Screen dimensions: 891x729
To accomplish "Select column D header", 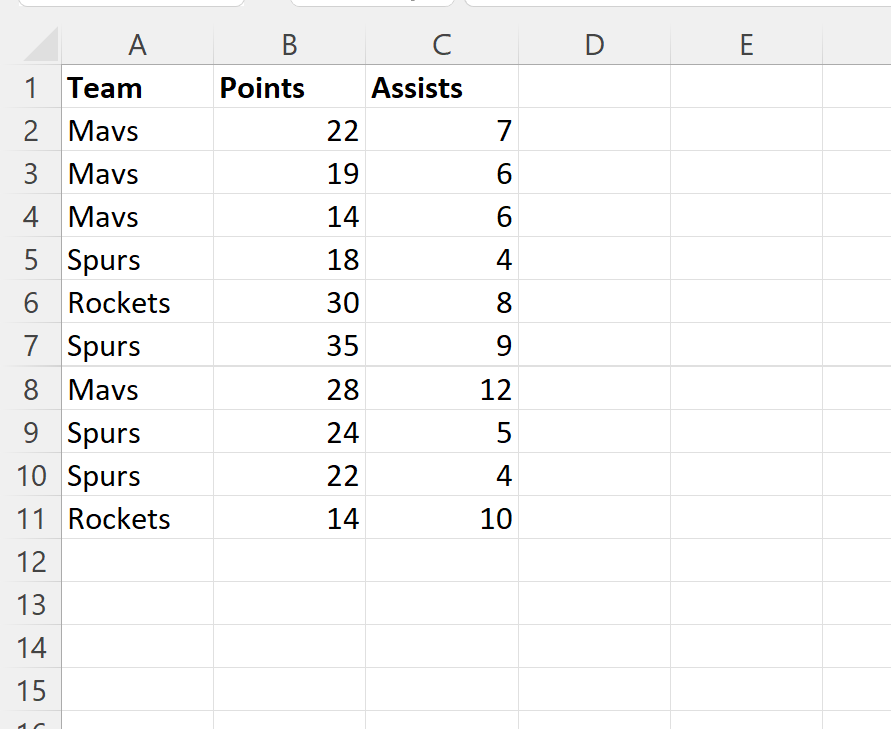I will pyautogui.click(x=594, y=45).
